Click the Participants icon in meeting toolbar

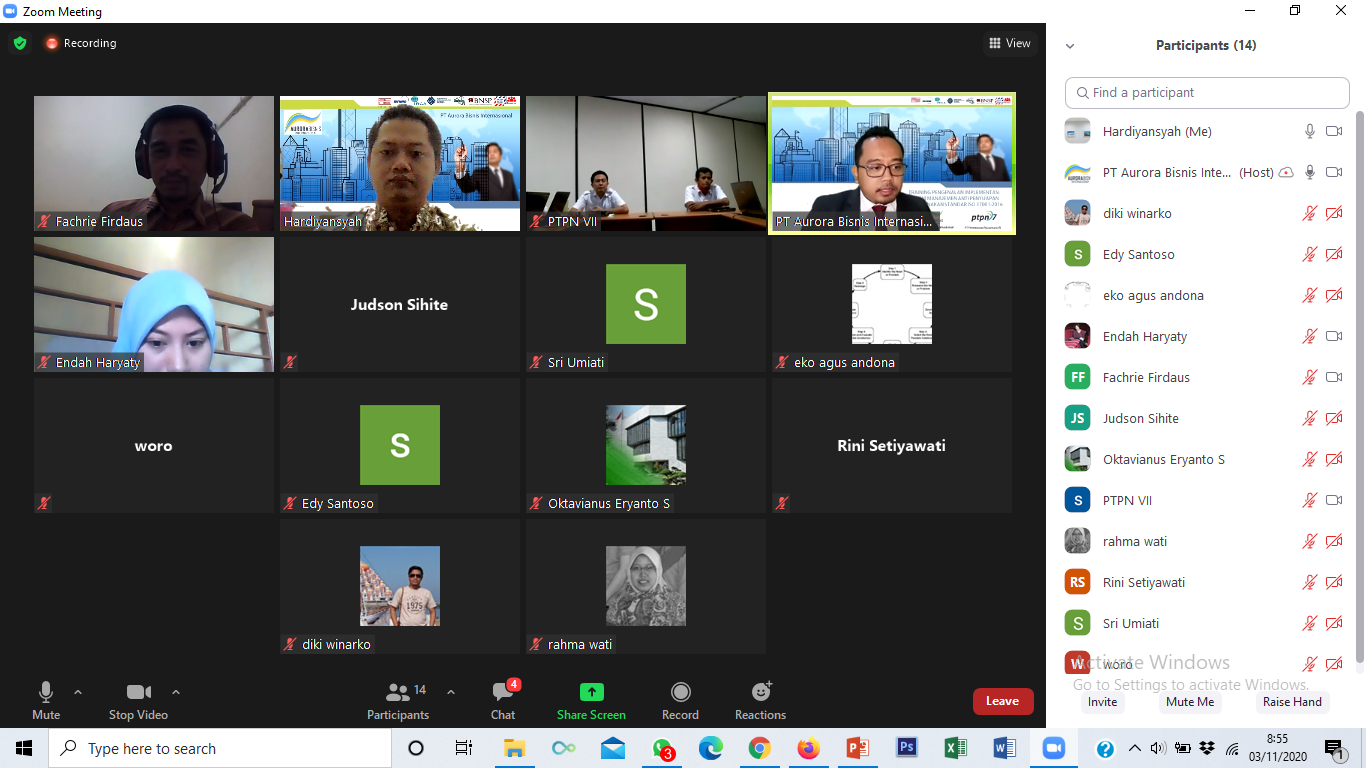398,692
